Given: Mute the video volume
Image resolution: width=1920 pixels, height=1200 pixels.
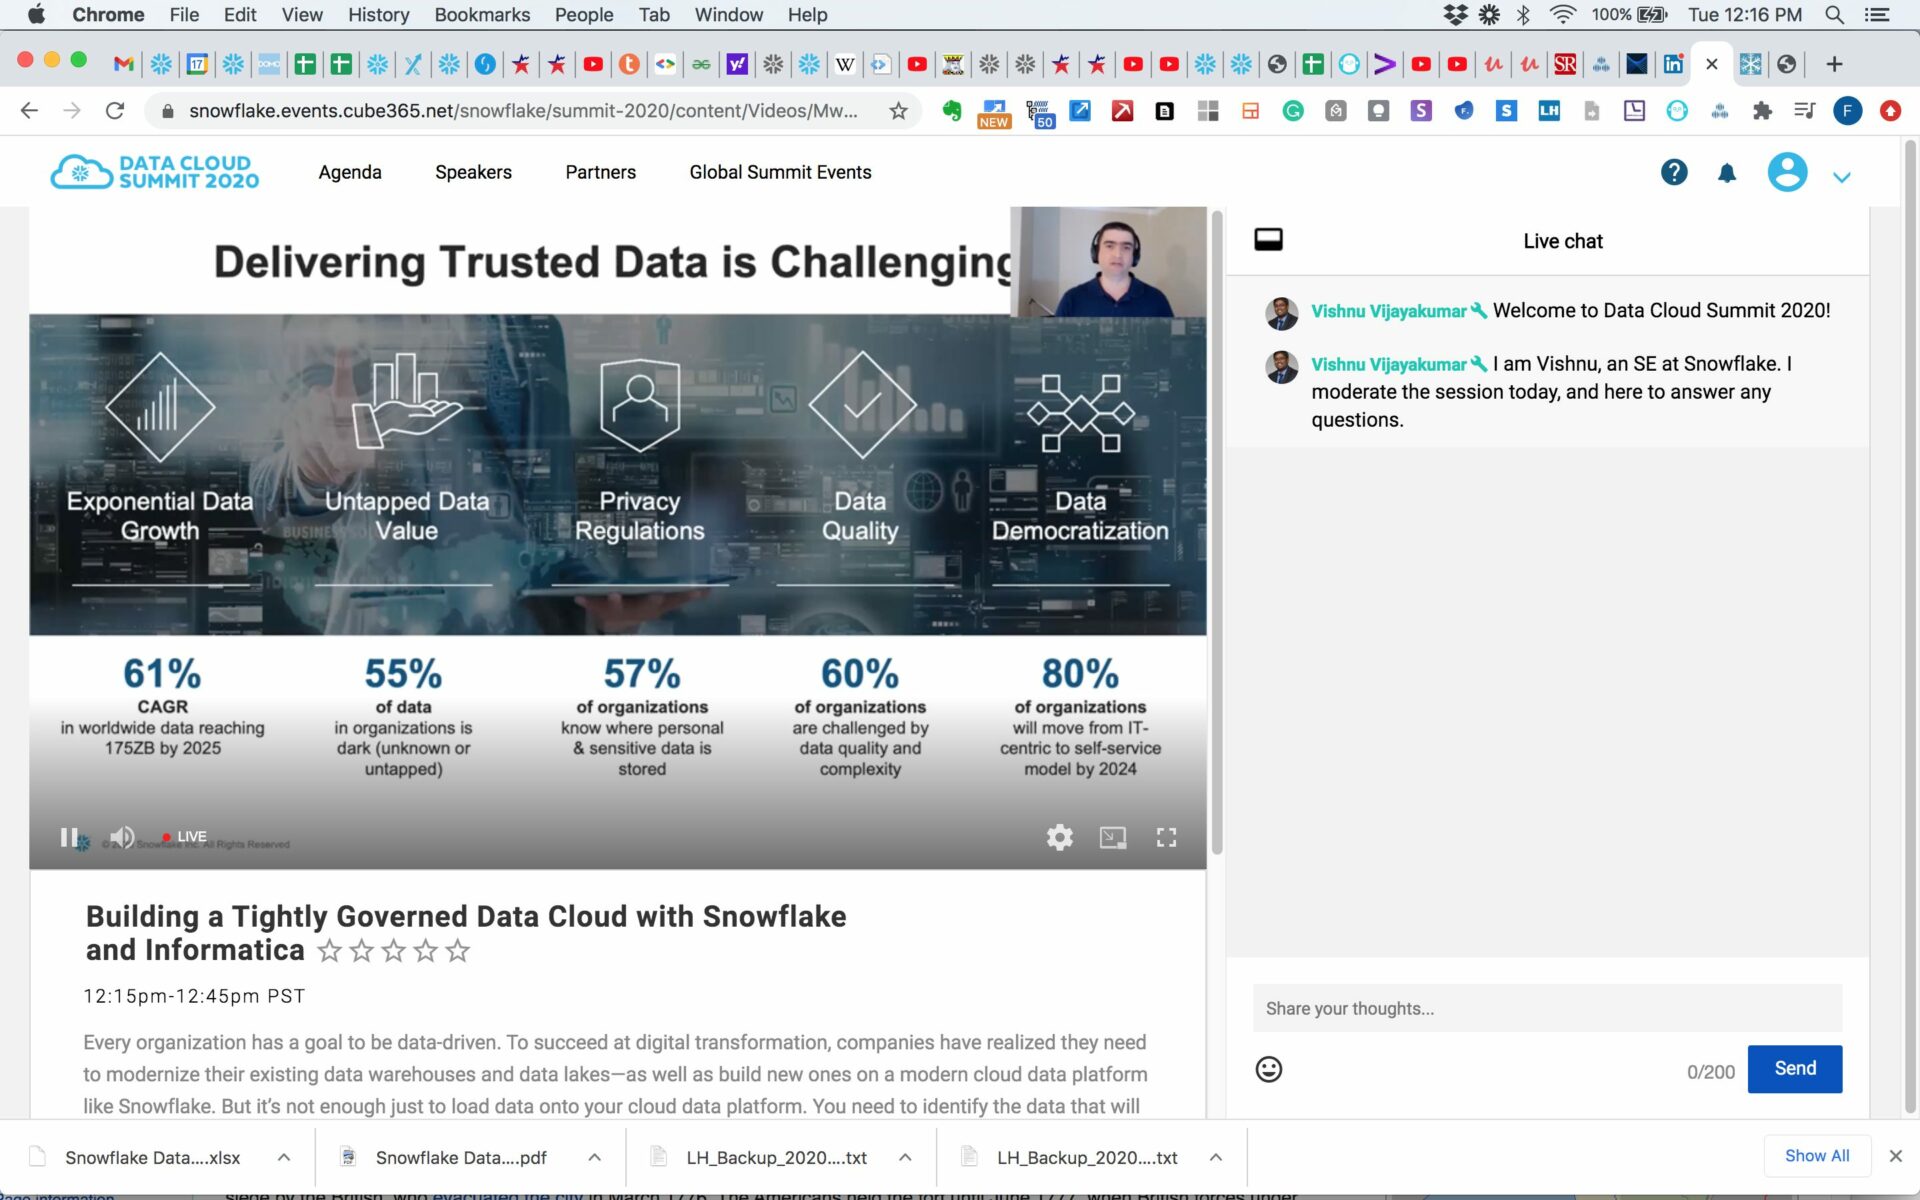Looking at the screenshot, I should (x=122, y=837).
